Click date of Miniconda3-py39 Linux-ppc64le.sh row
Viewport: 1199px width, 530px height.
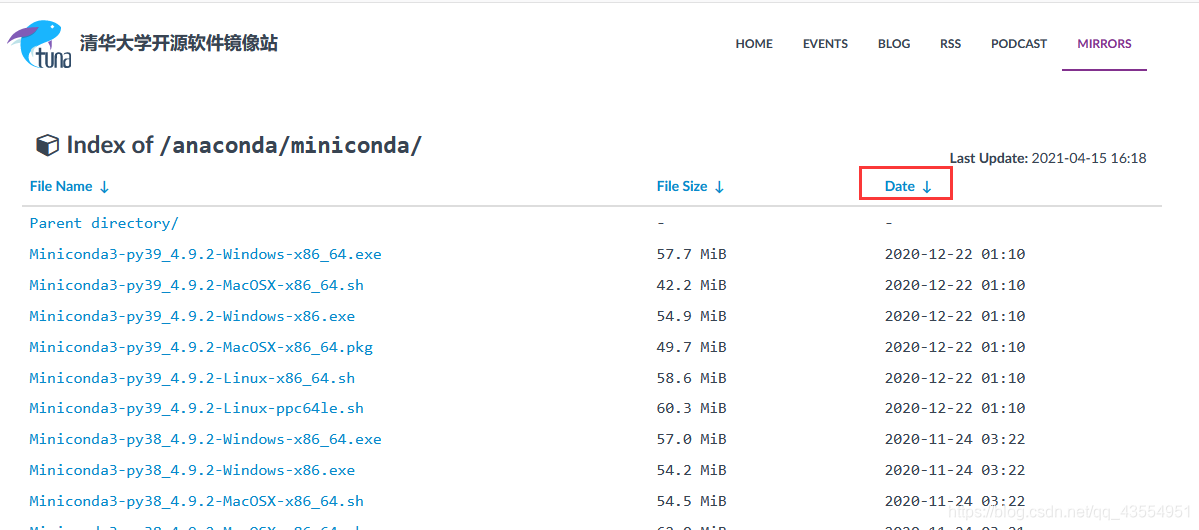955,408
